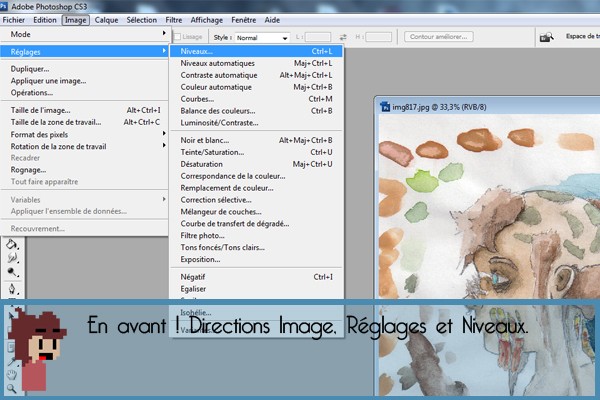Choose Taille de l'image

84,110
